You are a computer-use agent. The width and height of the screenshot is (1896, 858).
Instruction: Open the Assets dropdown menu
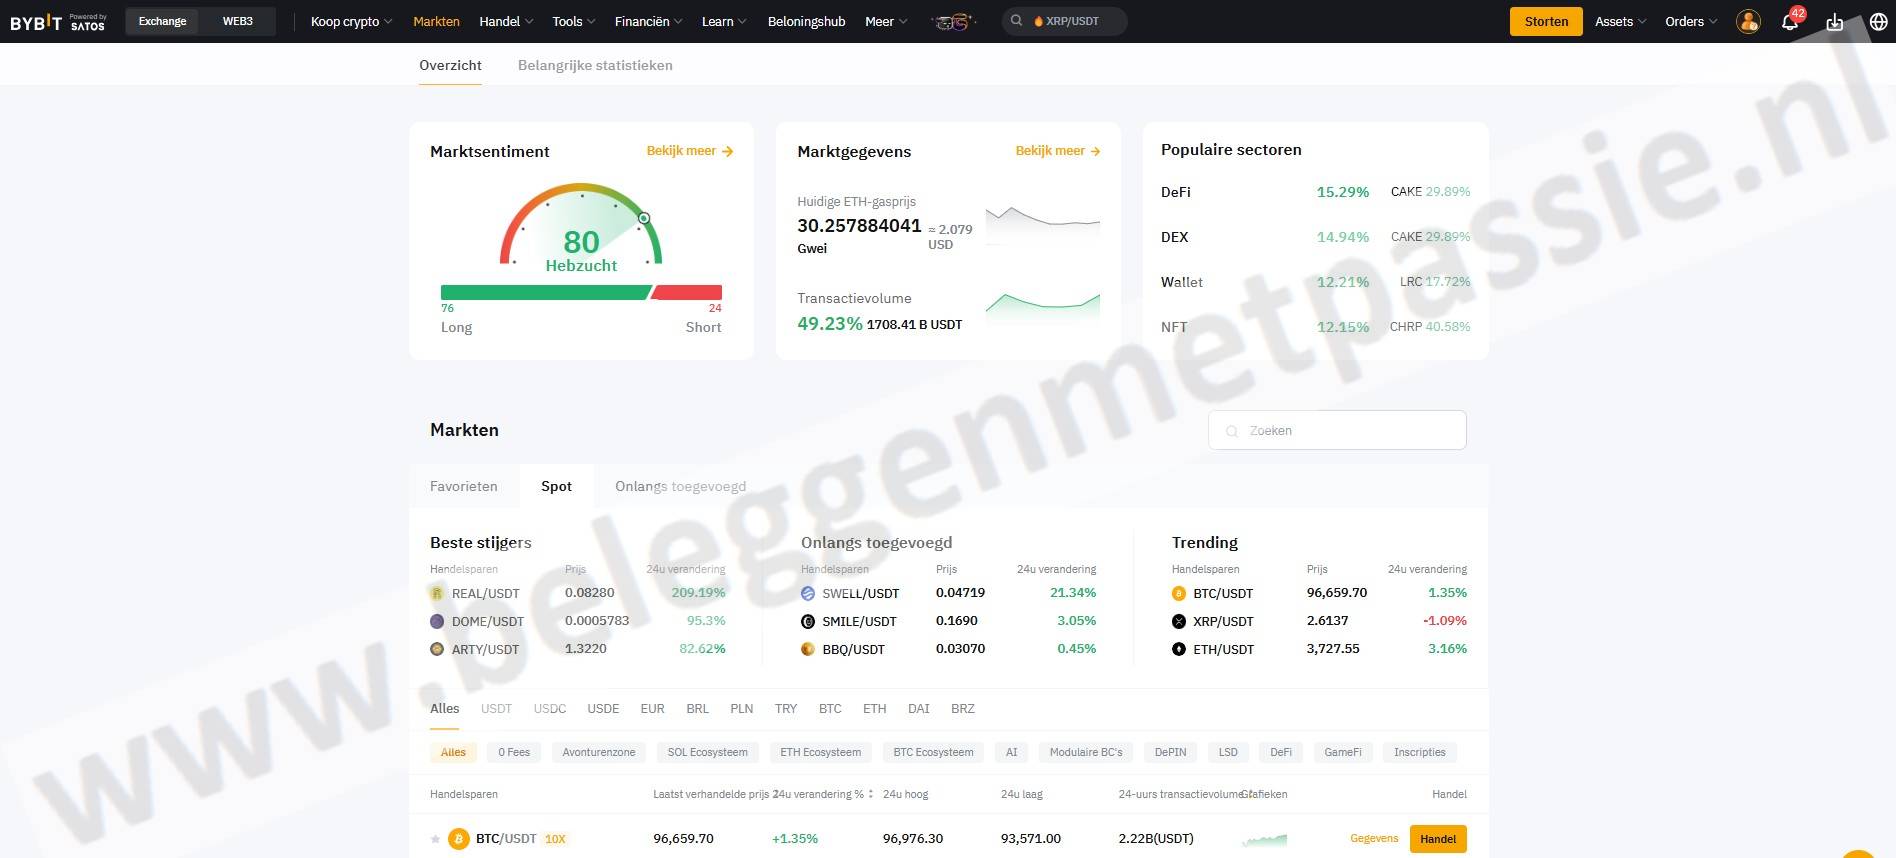point(1620,21)
